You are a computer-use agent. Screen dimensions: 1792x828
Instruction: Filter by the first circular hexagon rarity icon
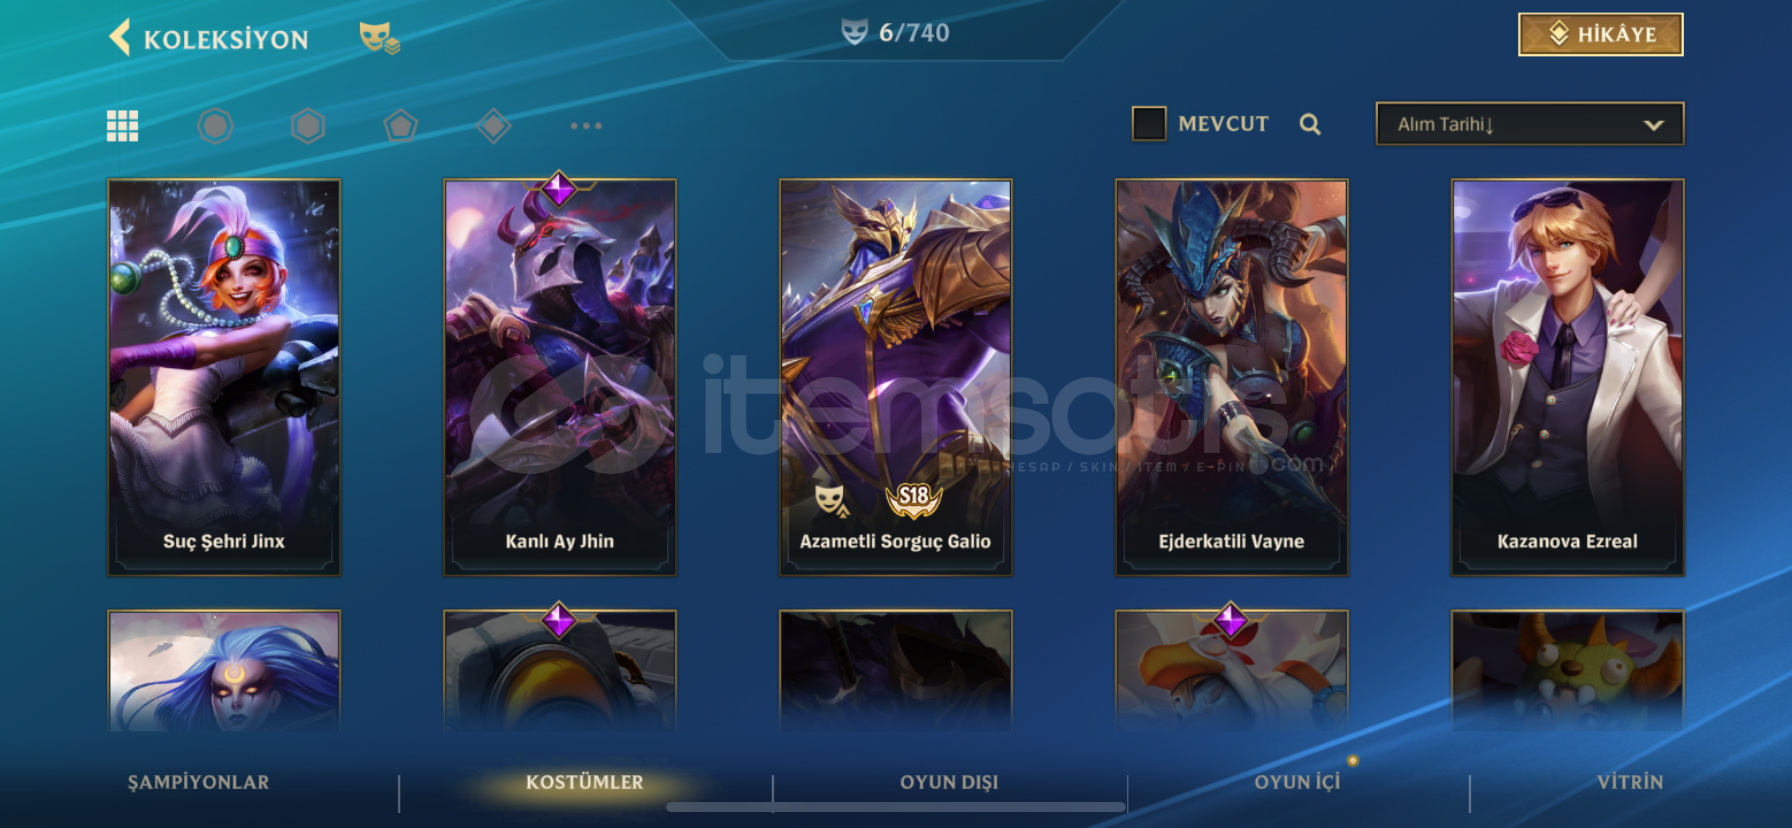tap(215, 126)
